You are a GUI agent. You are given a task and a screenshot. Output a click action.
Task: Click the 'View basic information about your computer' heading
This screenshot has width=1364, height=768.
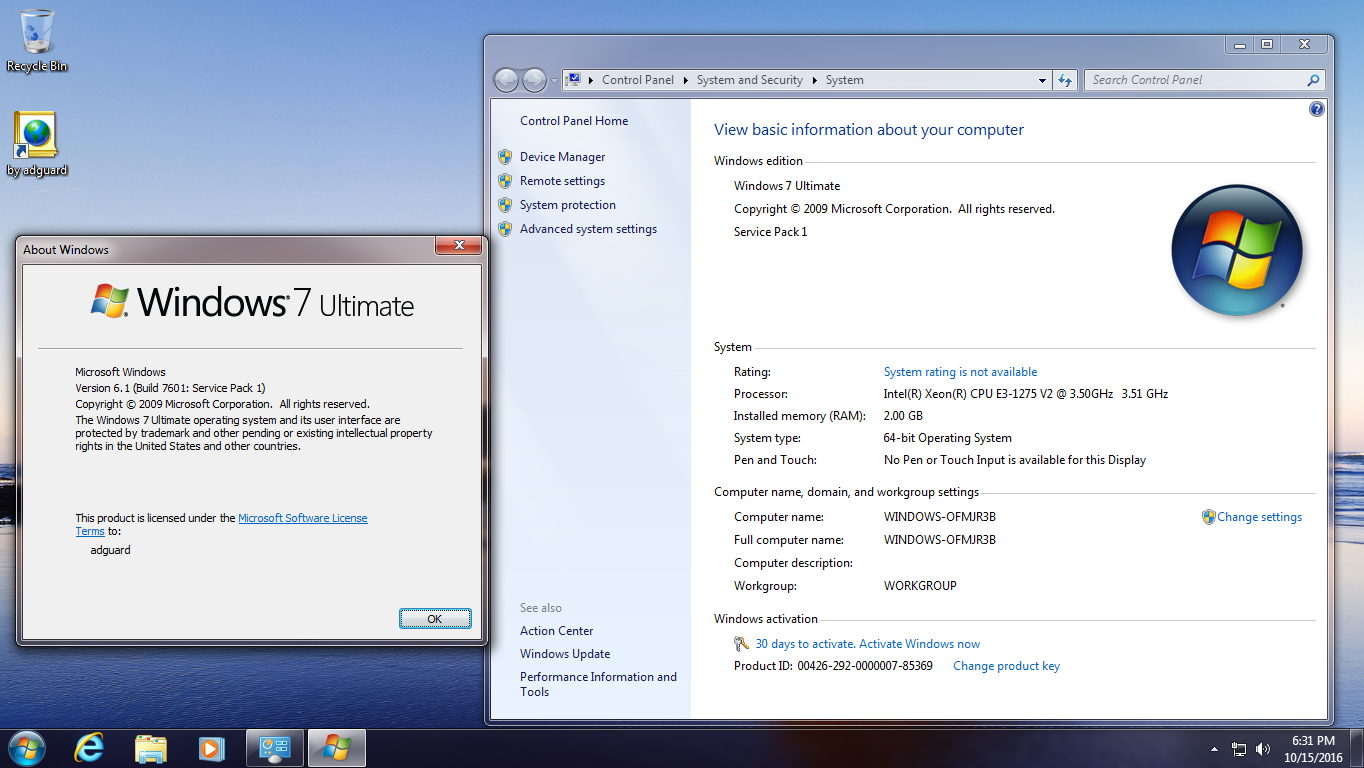(869, 130)
